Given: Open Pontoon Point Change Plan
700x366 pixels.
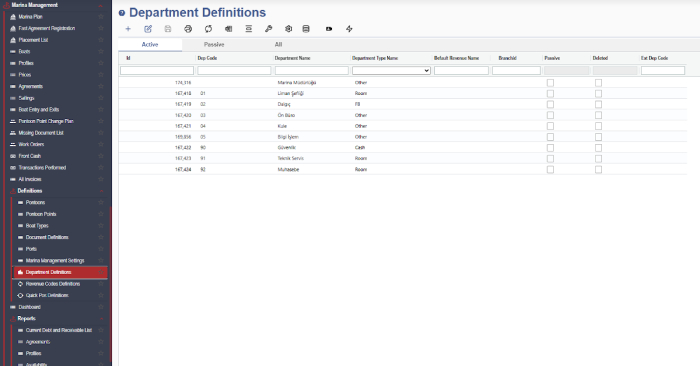Looking at the screenshot, I should (x=46, y=121).
